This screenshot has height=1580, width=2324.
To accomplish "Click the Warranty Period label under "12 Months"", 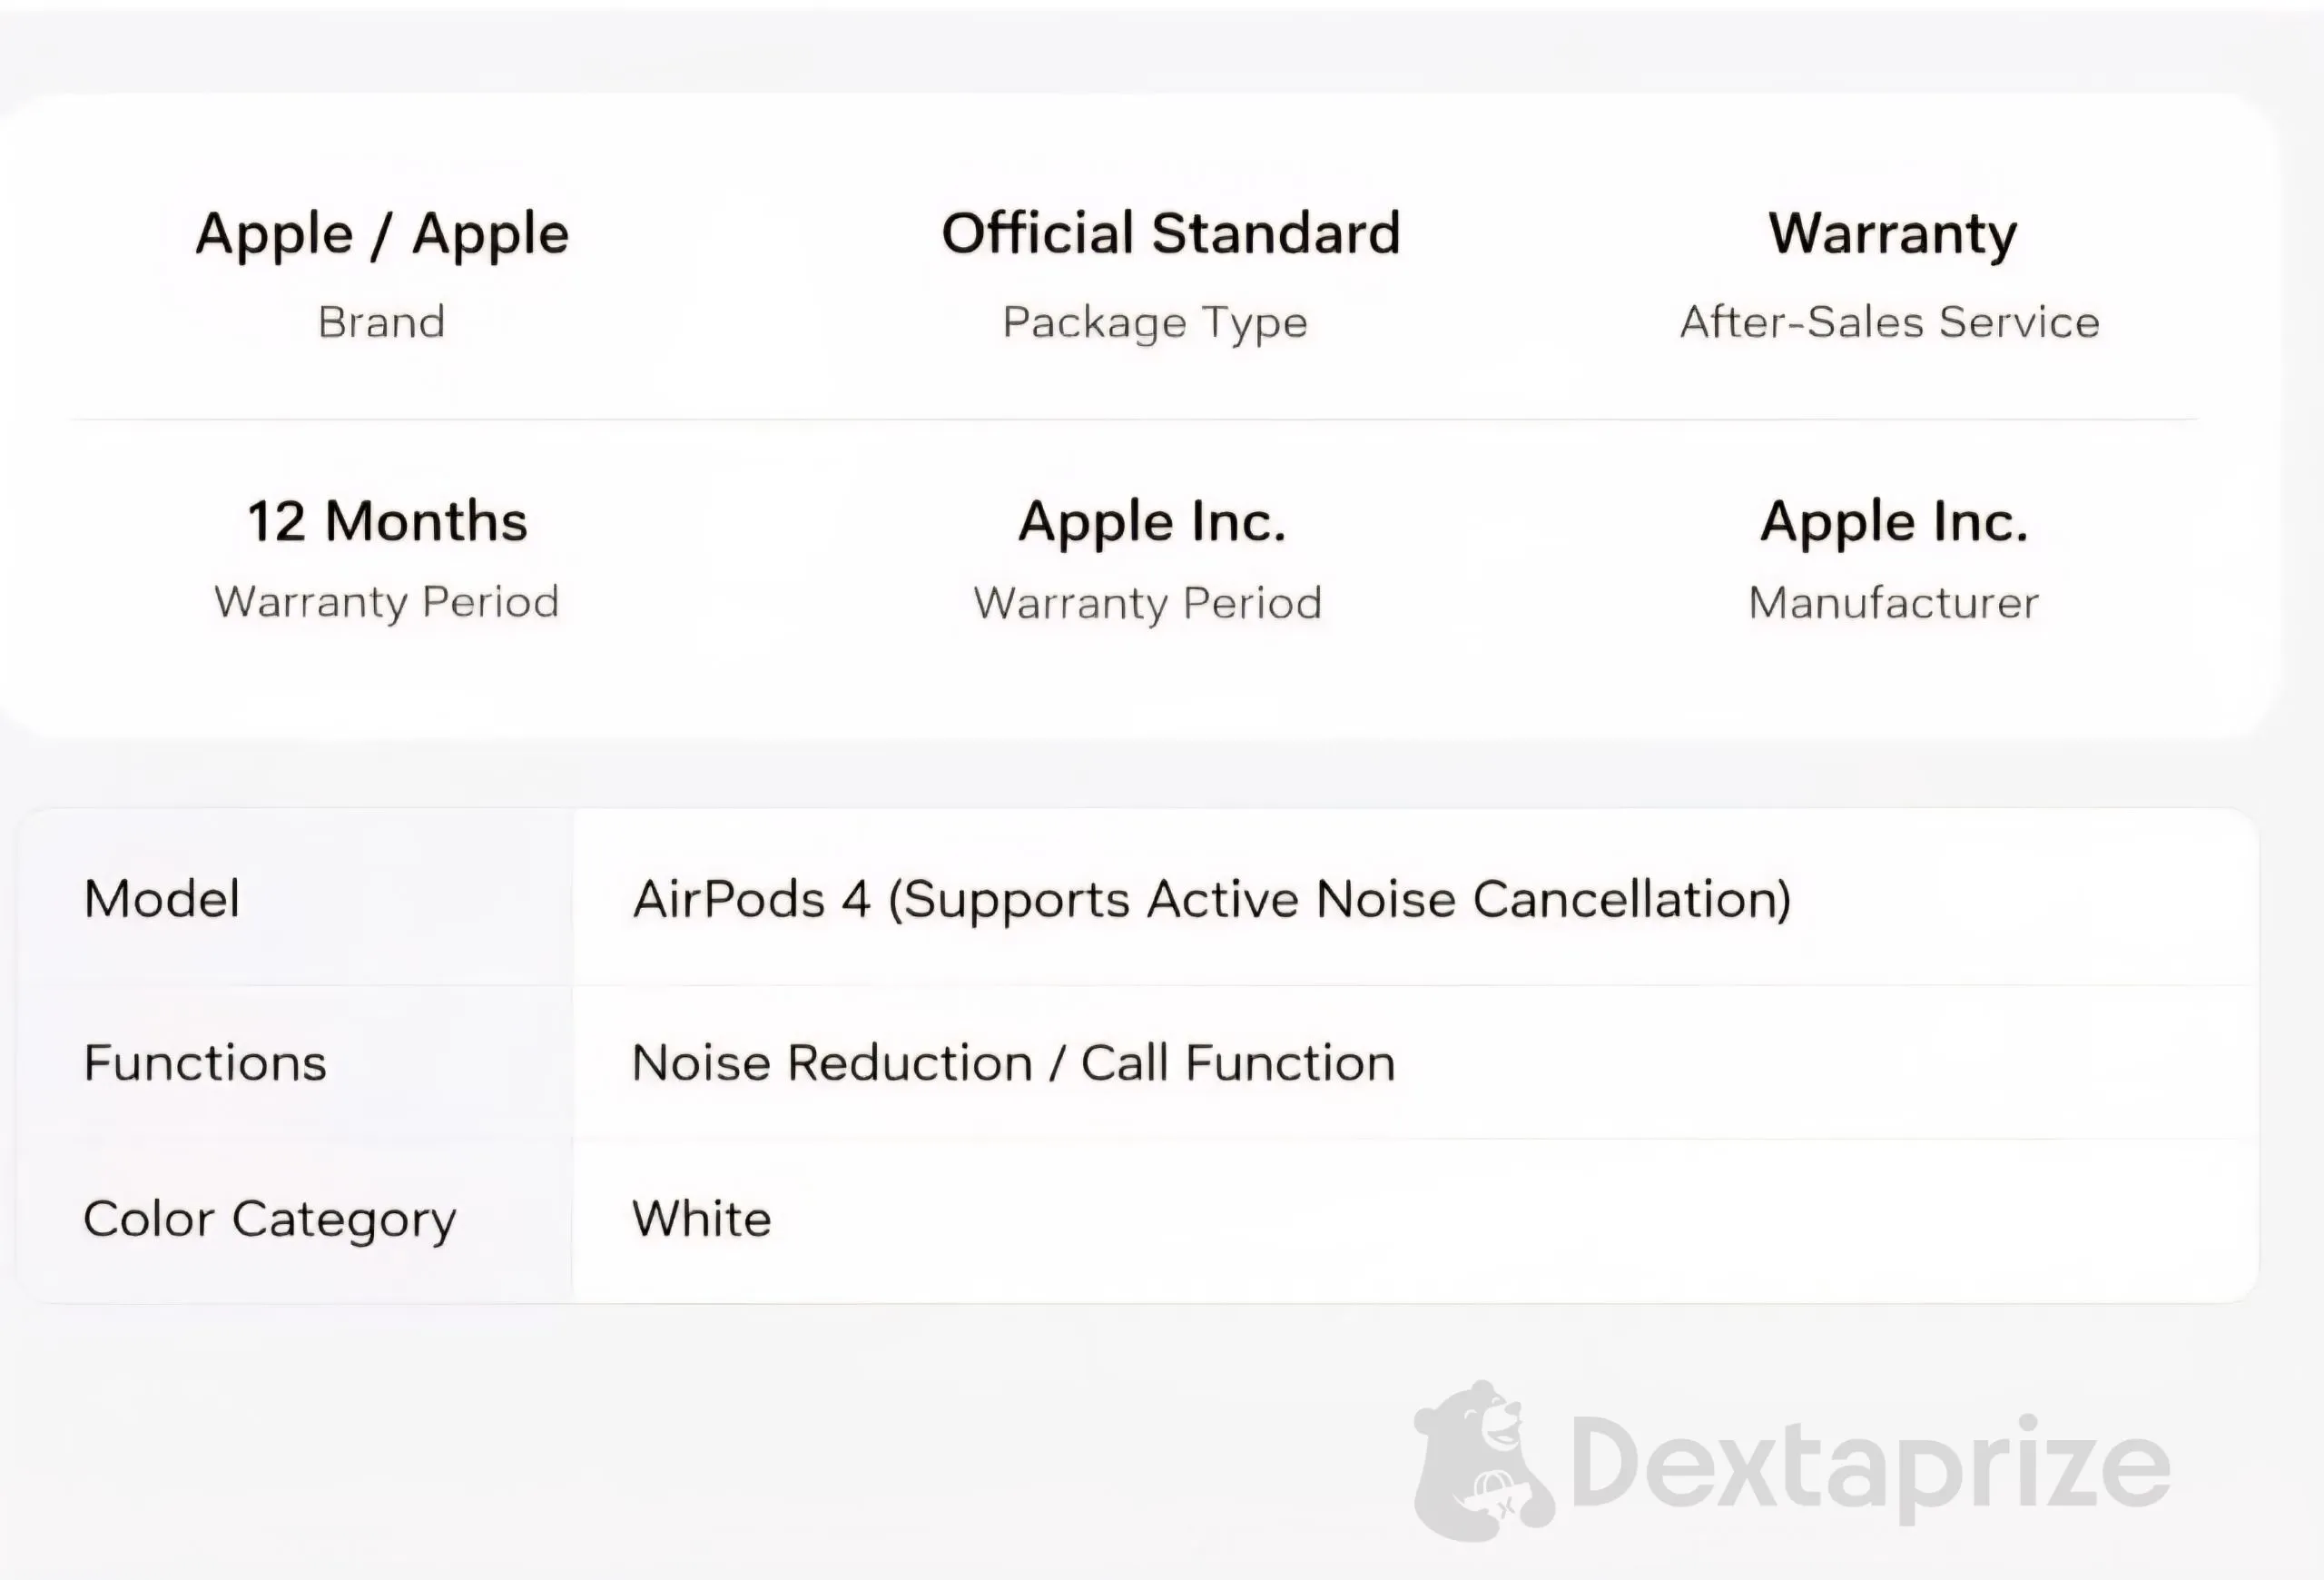I will tap(386, 602).
